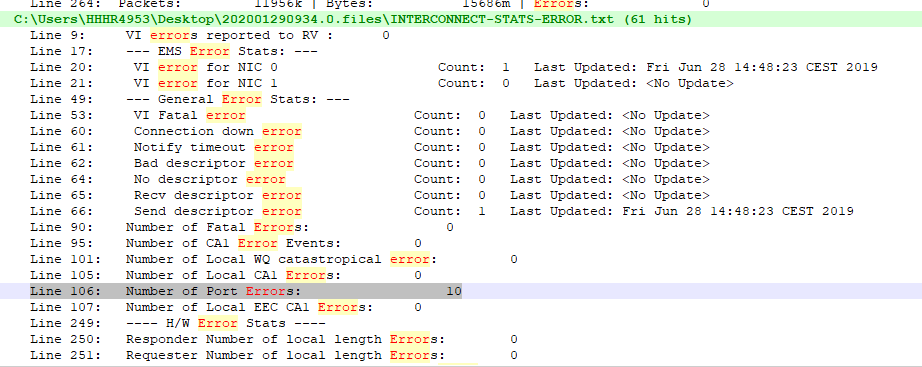The height and width of the screenshot is (367, 922).
Task: Click the Line 17 EMS Error Stats result
Action: pyautogui.click(x=174, y=51)
